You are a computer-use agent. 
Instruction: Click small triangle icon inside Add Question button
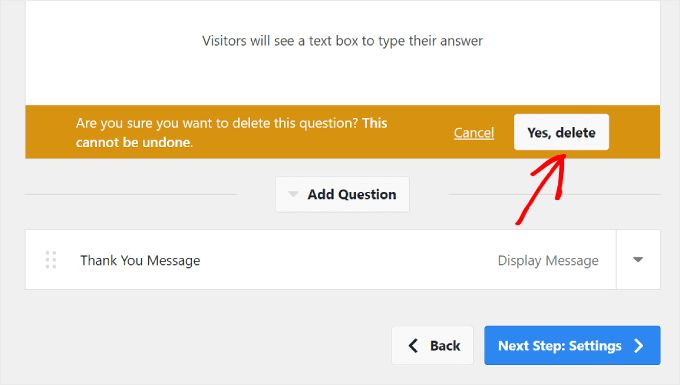[293, 194]
